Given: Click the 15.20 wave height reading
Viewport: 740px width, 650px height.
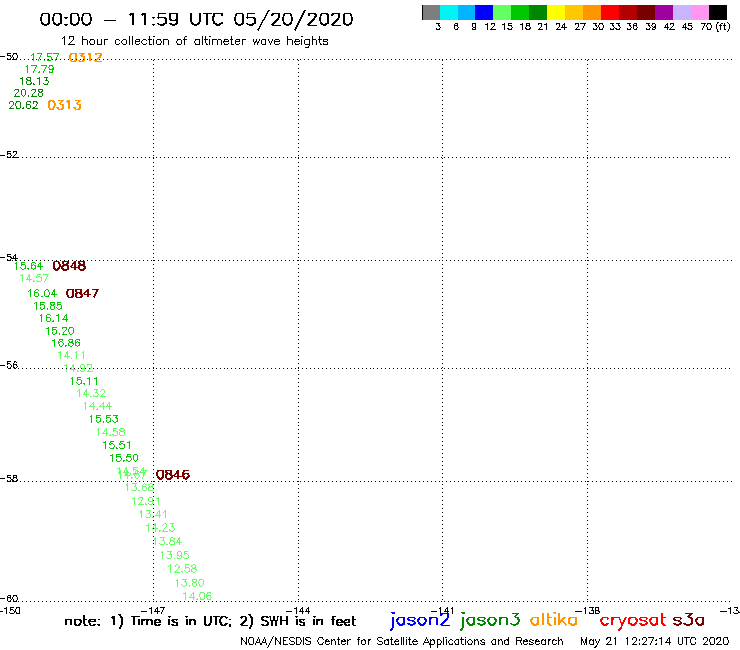Looking at the screenshot, I should tap(60, 331).
